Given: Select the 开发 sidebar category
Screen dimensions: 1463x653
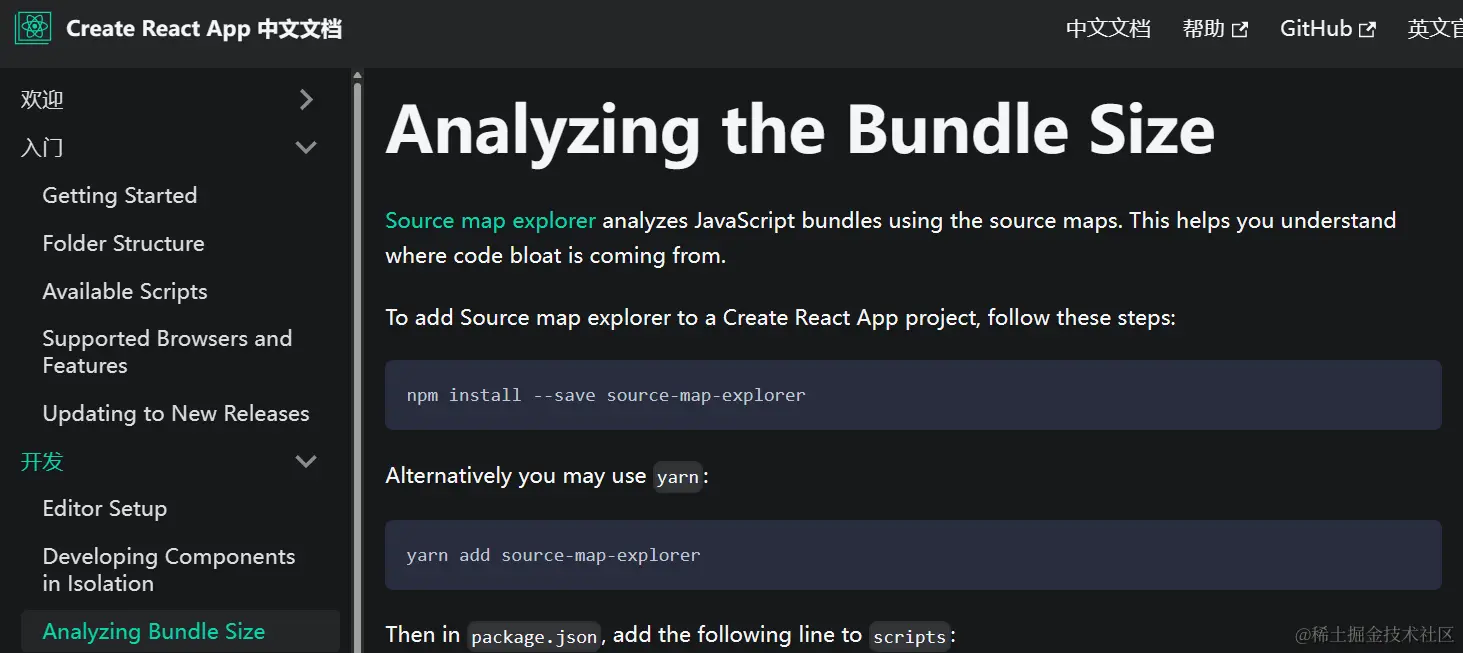Looking at the screenshot, I should tap(42, 461).
